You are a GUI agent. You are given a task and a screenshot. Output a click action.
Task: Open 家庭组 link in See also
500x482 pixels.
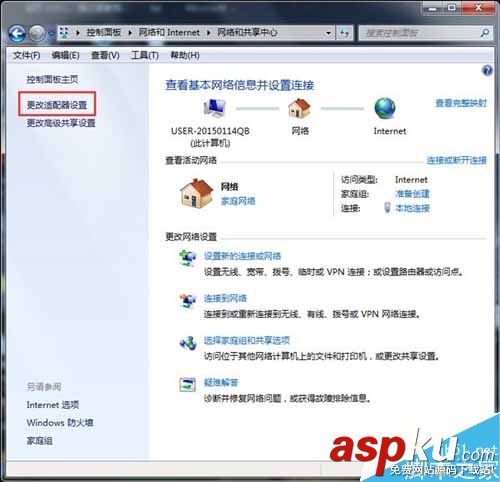coord(39,441)
